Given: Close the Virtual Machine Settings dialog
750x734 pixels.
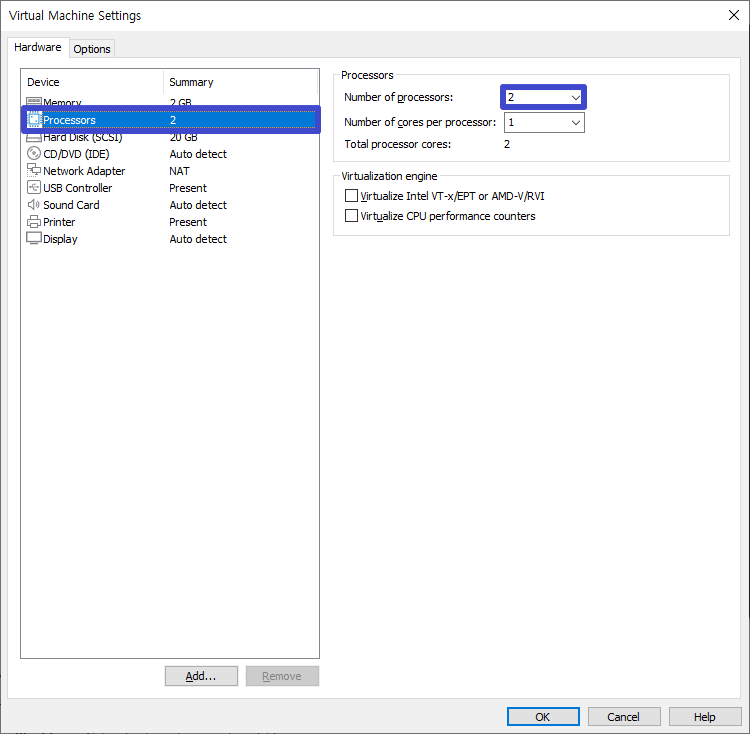Looking at the screenshot, I should tap(733, 15).
